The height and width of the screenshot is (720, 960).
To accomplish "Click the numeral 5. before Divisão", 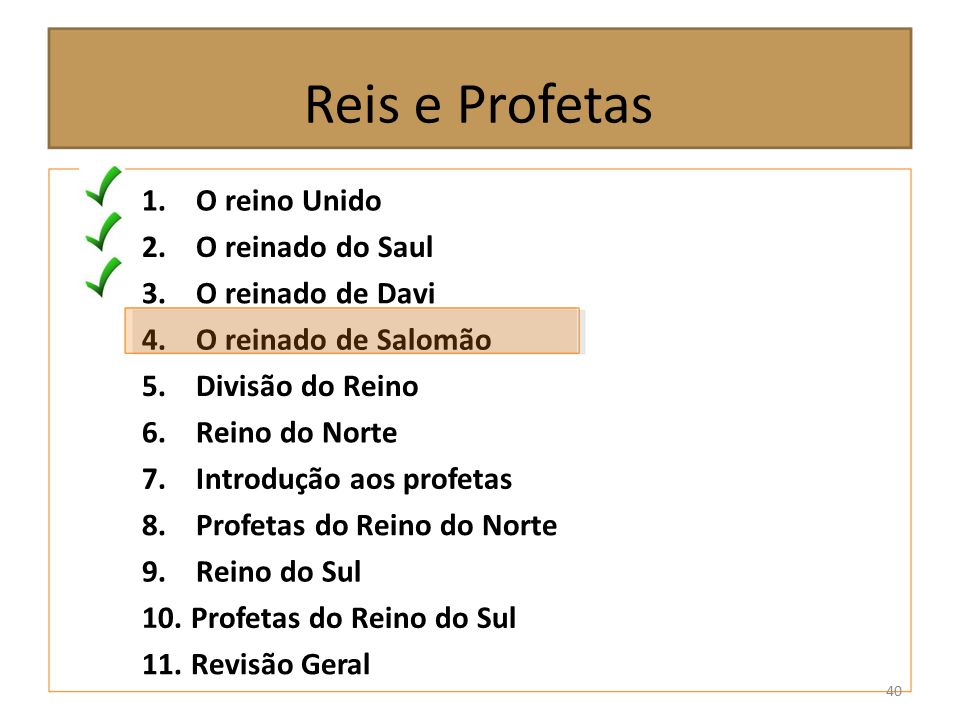I will pos(154,386).
